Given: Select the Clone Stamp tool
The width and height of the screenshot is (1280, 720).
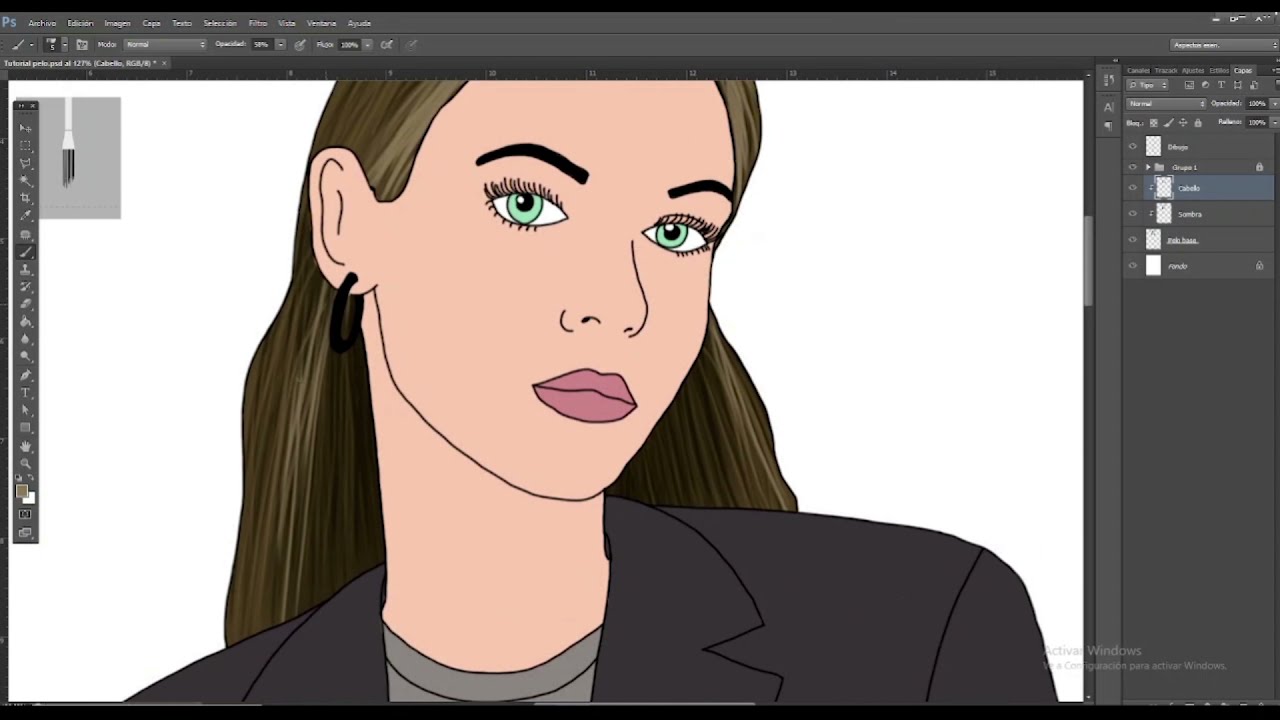Looking at the screenshot, I should [26, 268].
